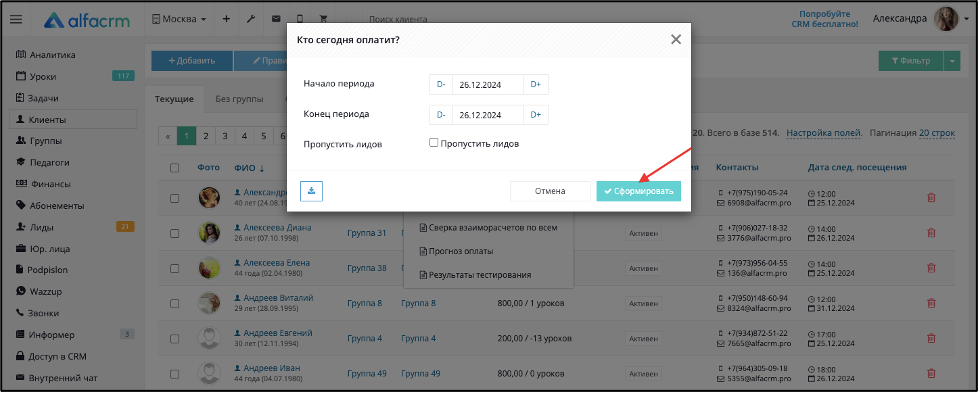Expand the Москва location dropdown

click(179, 19)
